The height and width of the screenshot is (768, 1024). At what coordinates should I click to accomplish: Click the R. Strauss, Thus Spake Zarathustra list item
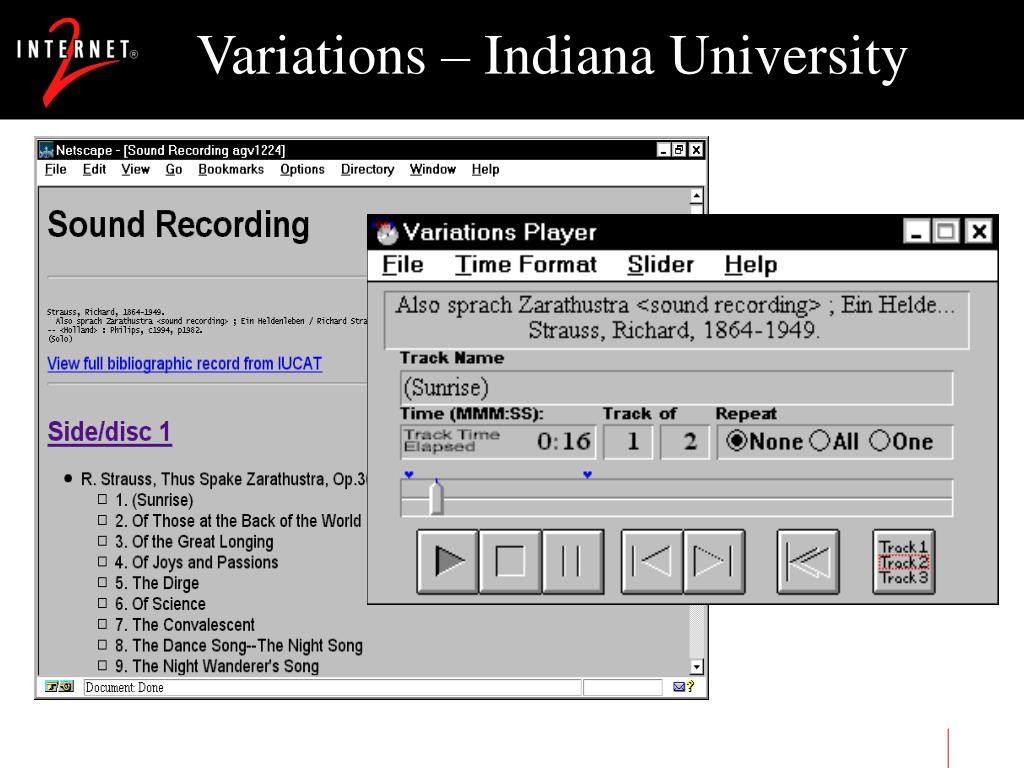(223, 479)
